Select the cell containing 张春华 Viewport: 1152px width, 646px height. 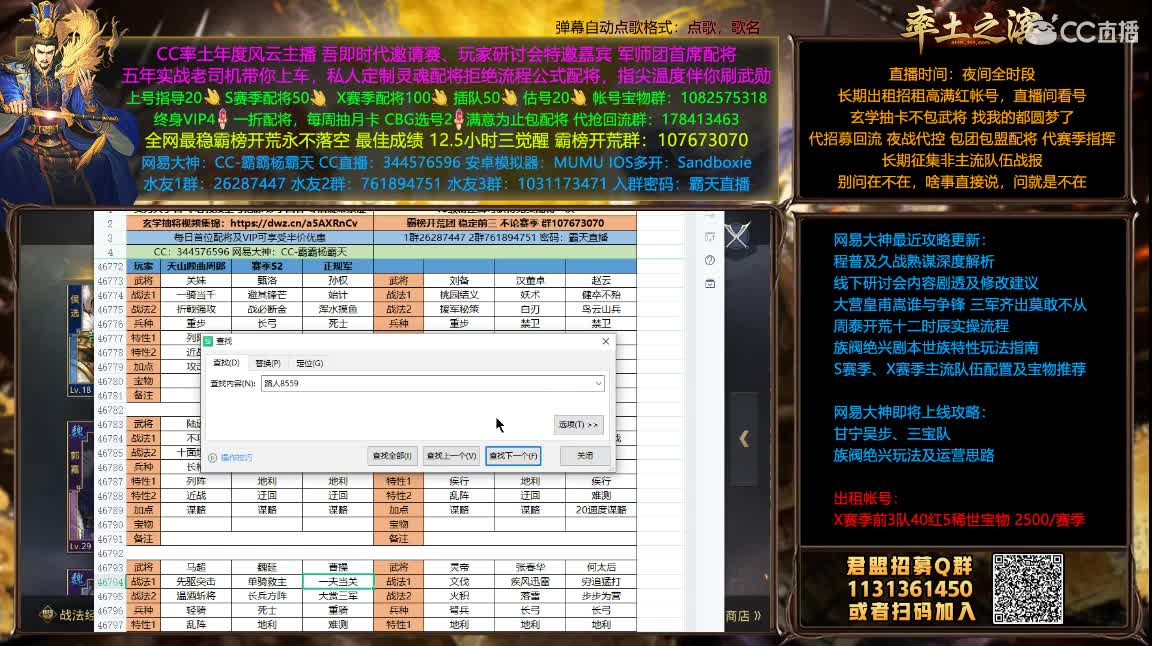click(x=530, y=567)
